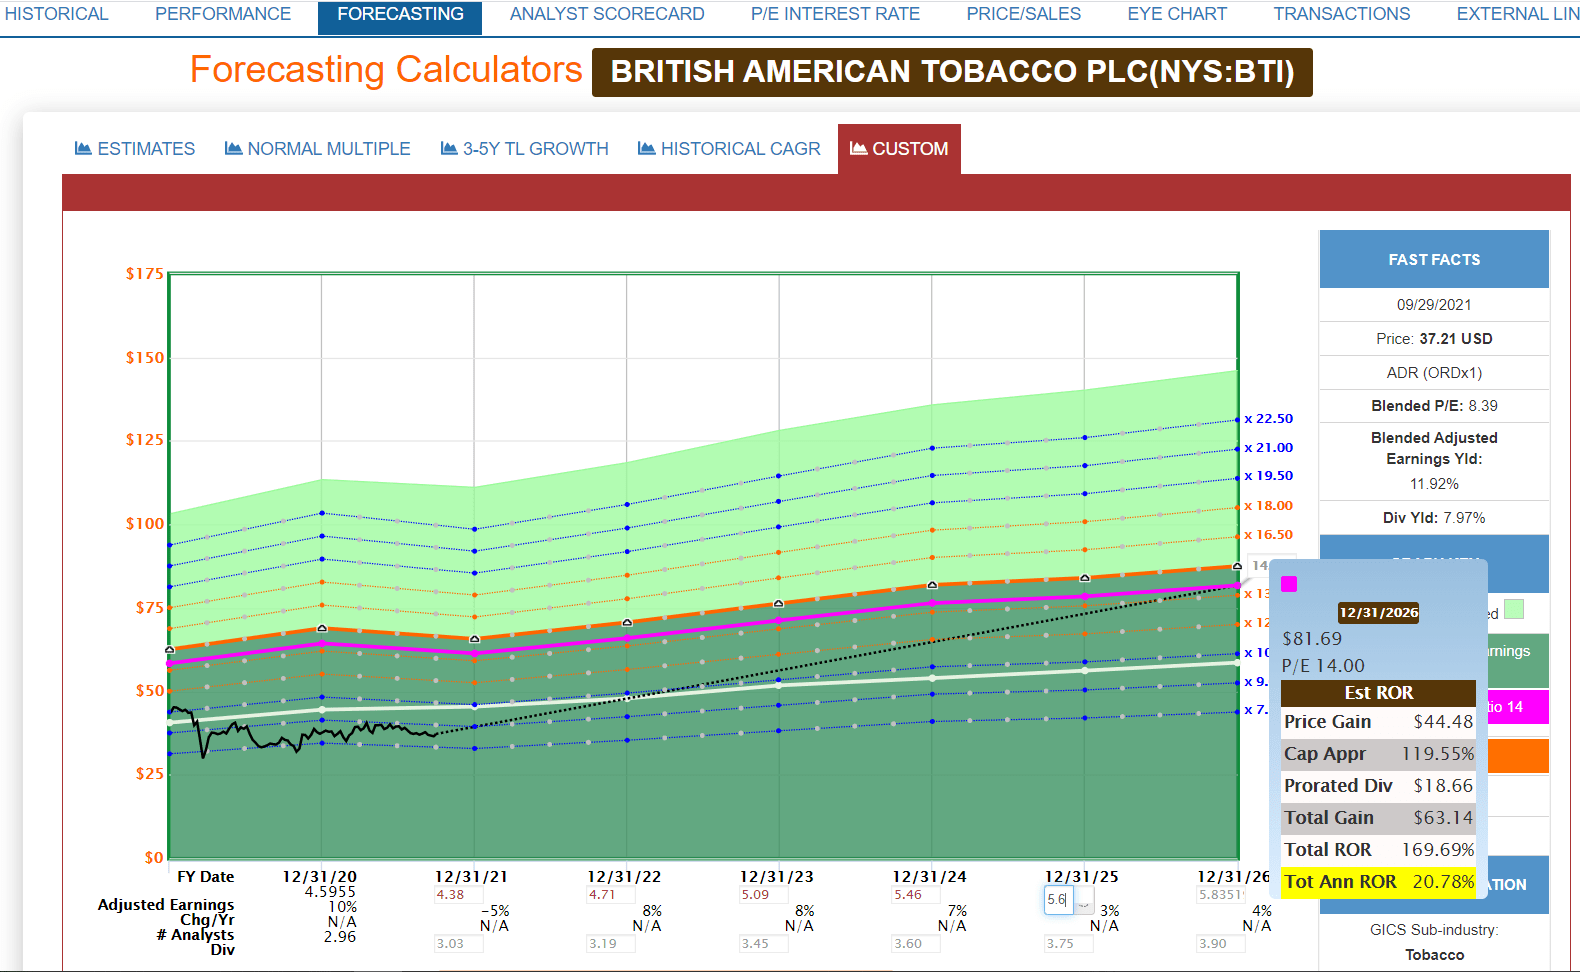Click the Estimates chart icon

pos(83,148)
